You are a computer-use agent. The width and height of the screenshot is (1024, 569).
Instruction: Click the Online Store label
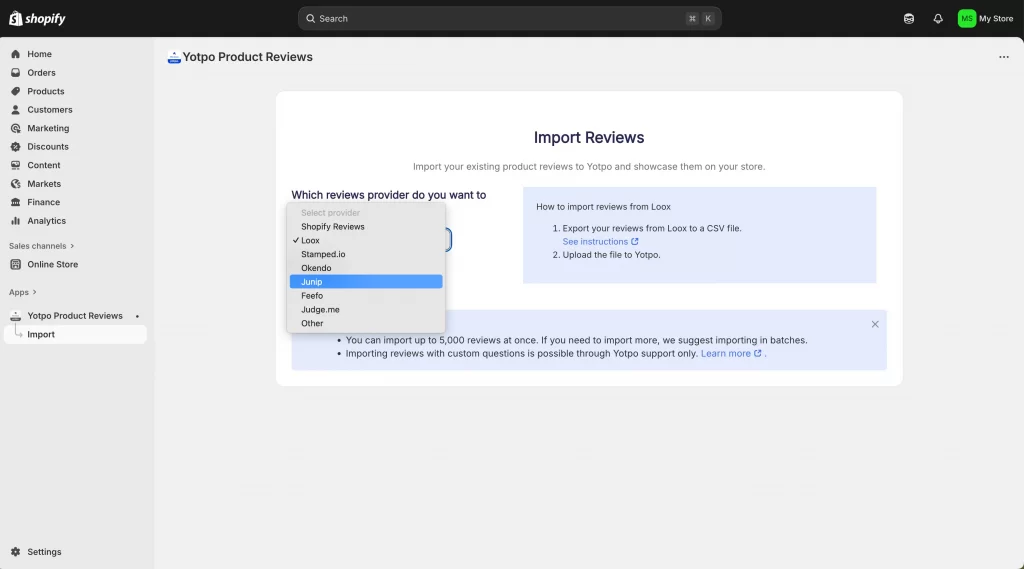click(x=53, y=265)
